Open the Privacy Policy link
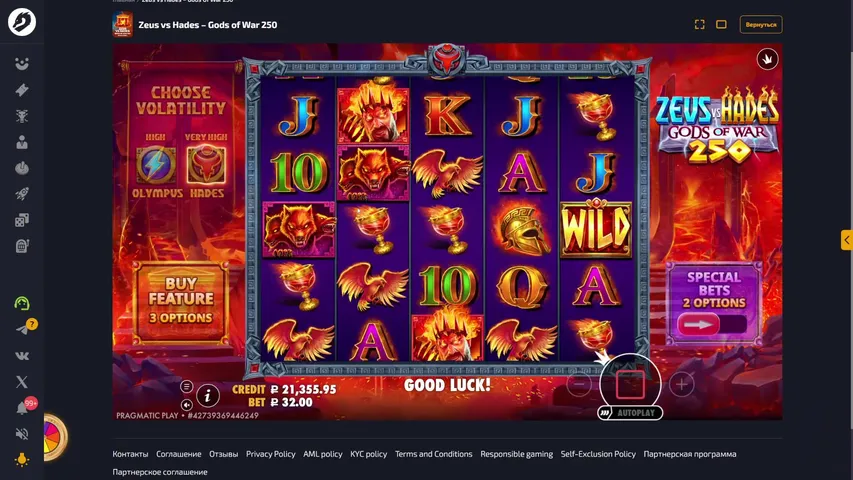 270,454
